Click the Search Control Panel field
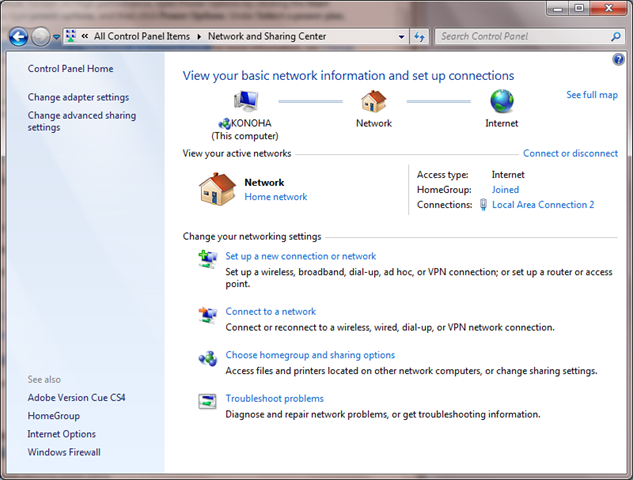633x480 pixels. (520, 36)
